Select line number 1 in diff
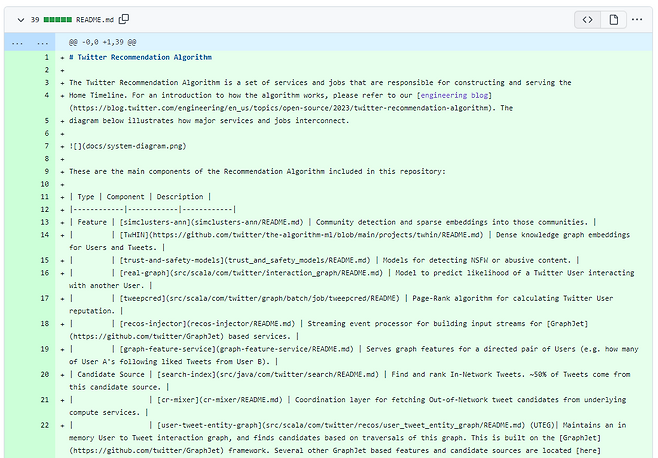The width and height of the screenshot is (658, 458). pyautogui.click(x=46, y=57)
